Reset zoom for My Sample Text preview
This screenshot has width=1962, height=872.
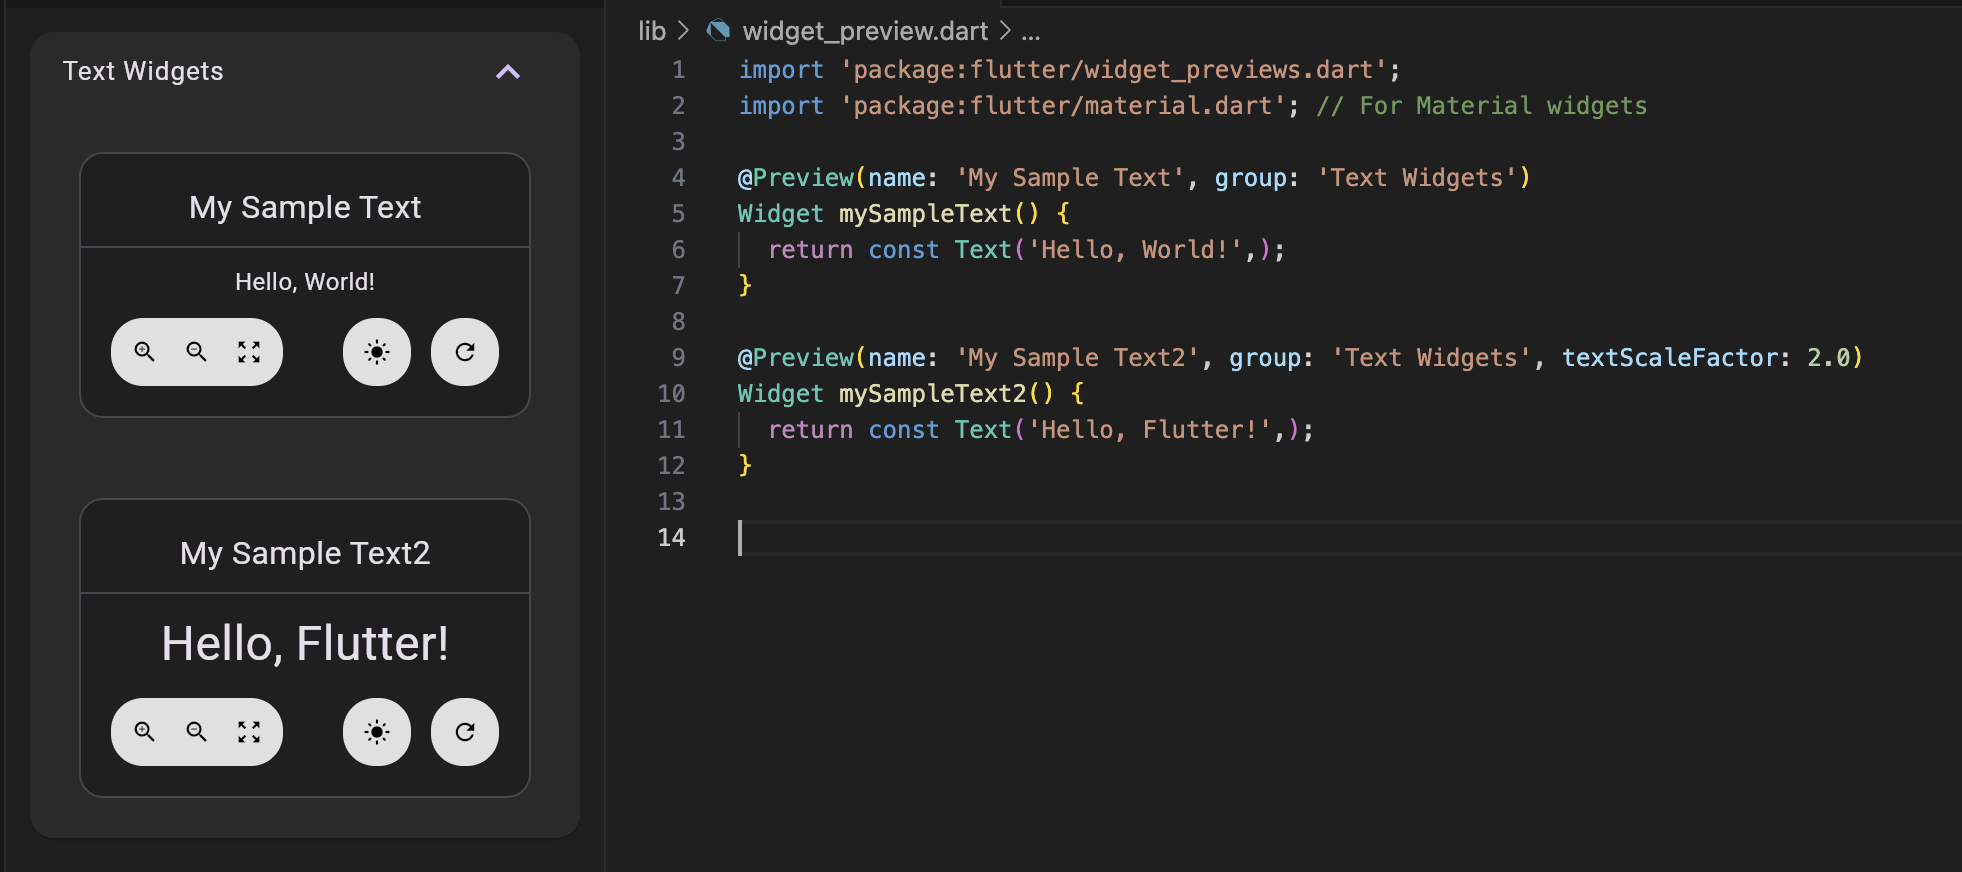(x=249, y=352)
